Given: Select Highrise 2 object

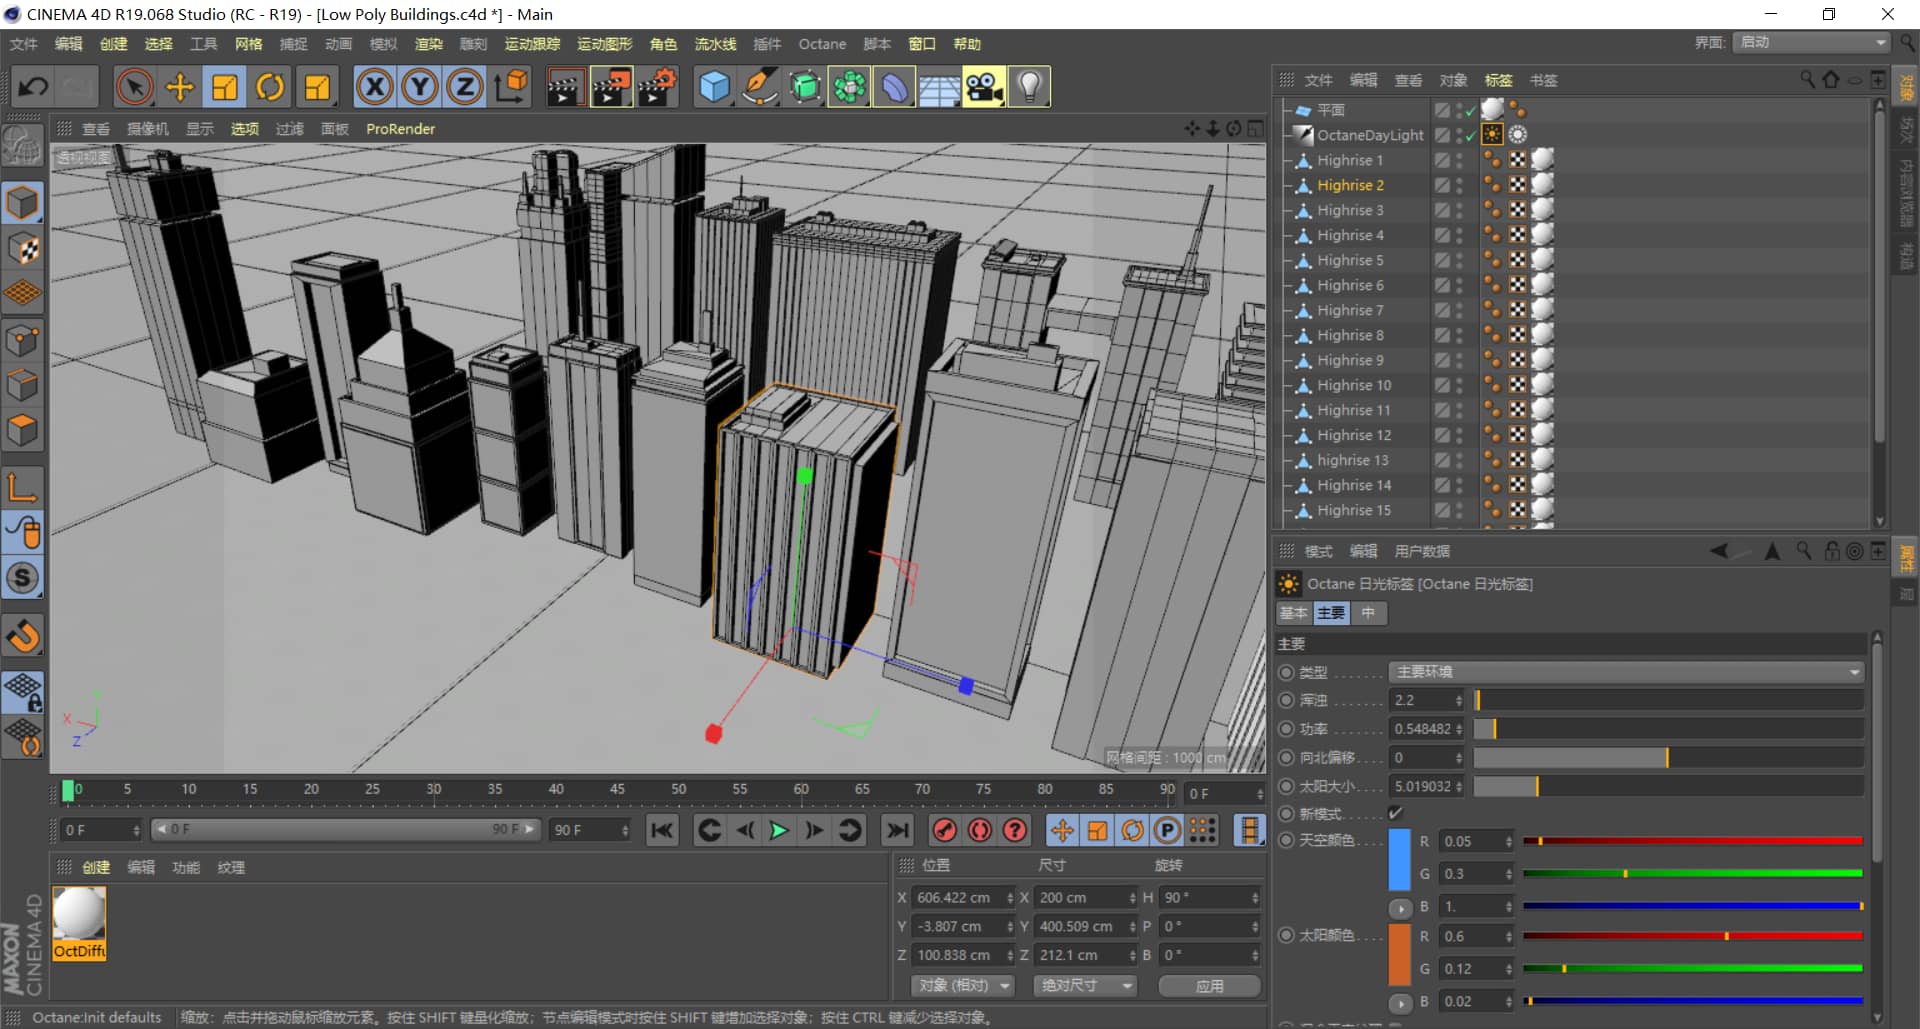Looking at the screenshot, I should pyautogui.click(x=1350, y=185).
